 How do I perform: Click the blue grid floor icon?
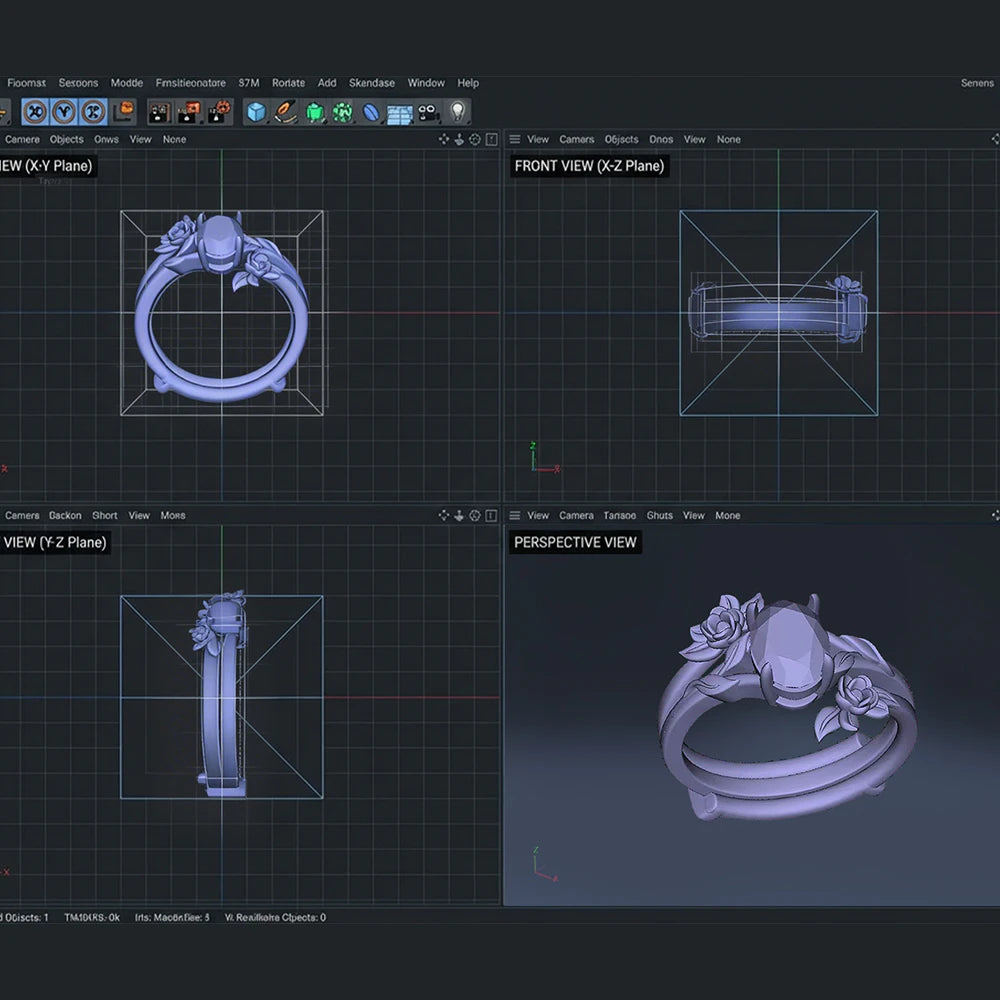tap(400, 113)
